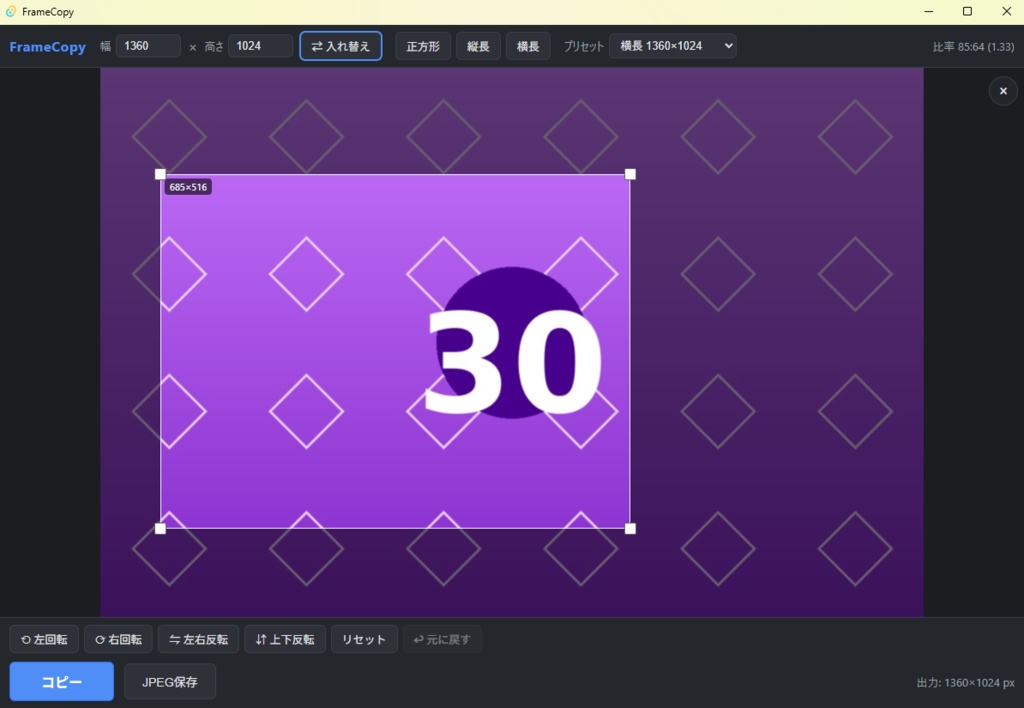Open the プリセット preset dropdown
This screenshot has width=1024, height=708.
(673, 46)
